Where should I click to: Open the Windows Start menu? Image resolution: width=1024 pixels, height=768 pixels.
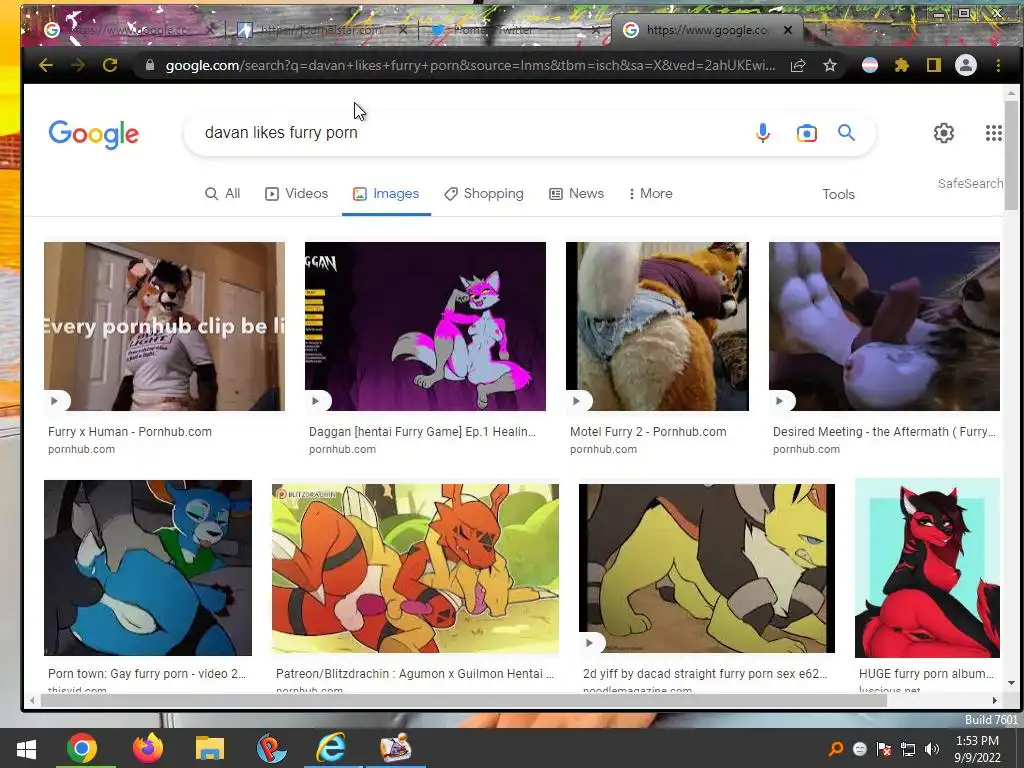click(x=25, y=748)
